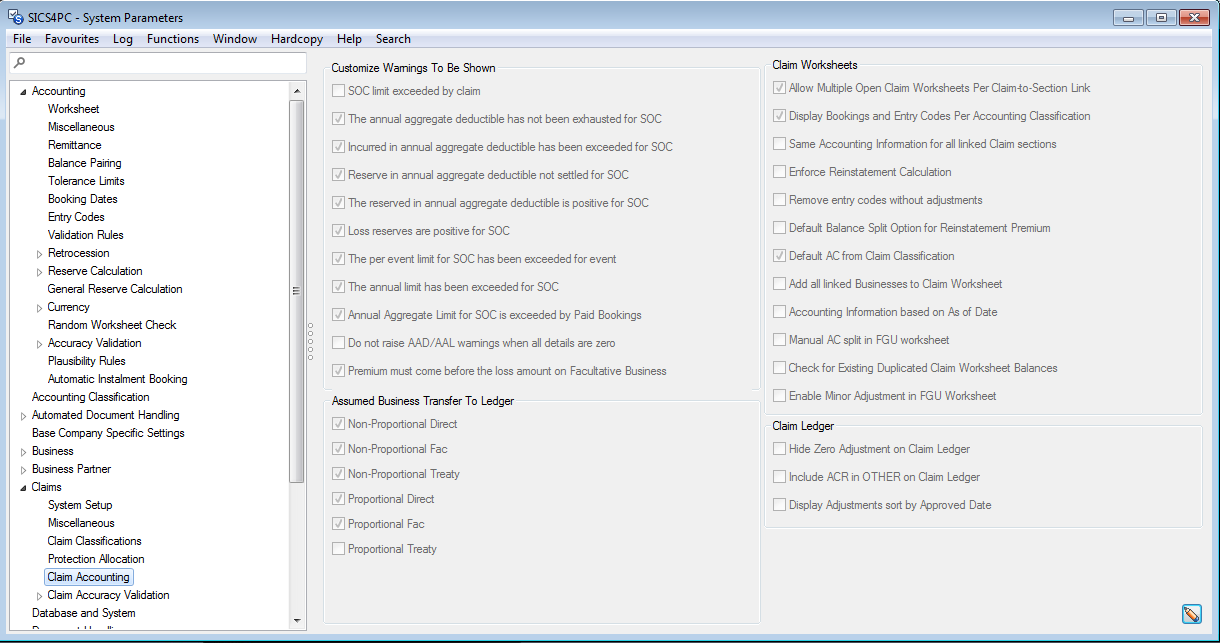Select Entry Codes under Accounting

76,217
